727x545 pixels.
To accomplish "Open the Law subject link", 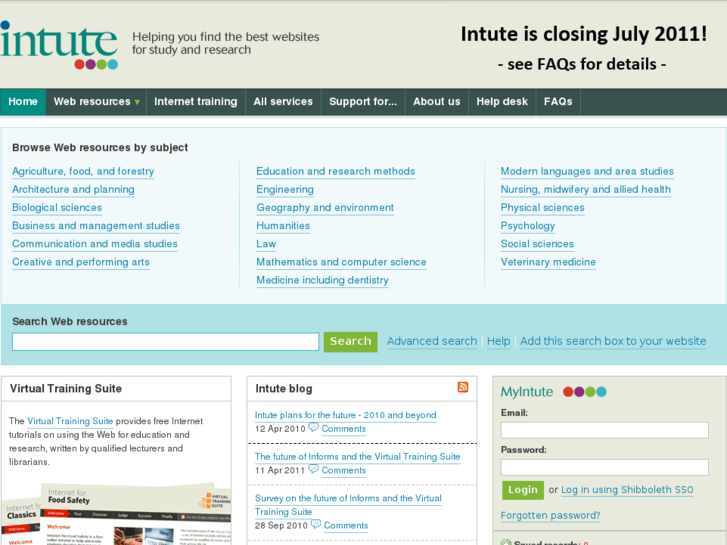I will coord(266,244).
